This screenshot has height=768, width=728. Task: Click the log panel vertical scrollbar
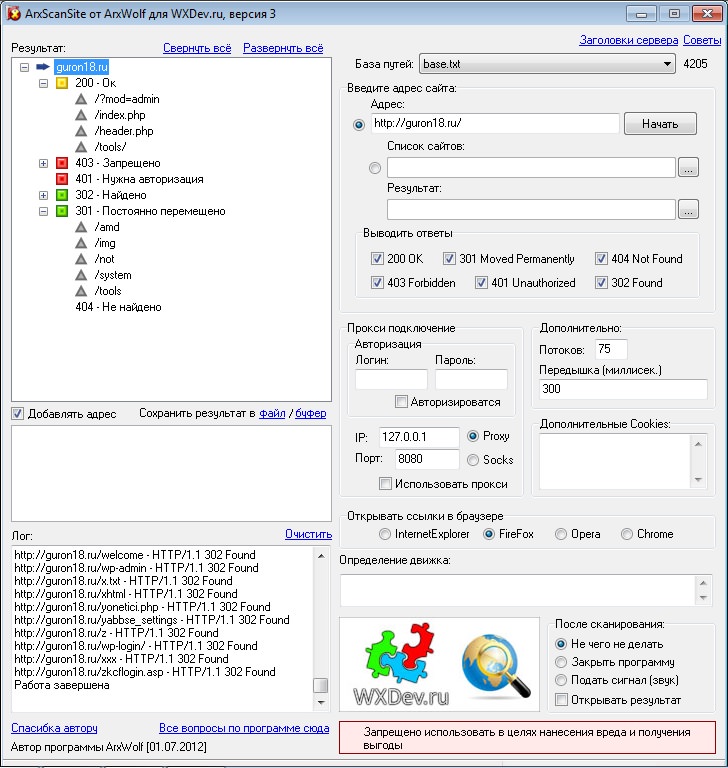320,620
